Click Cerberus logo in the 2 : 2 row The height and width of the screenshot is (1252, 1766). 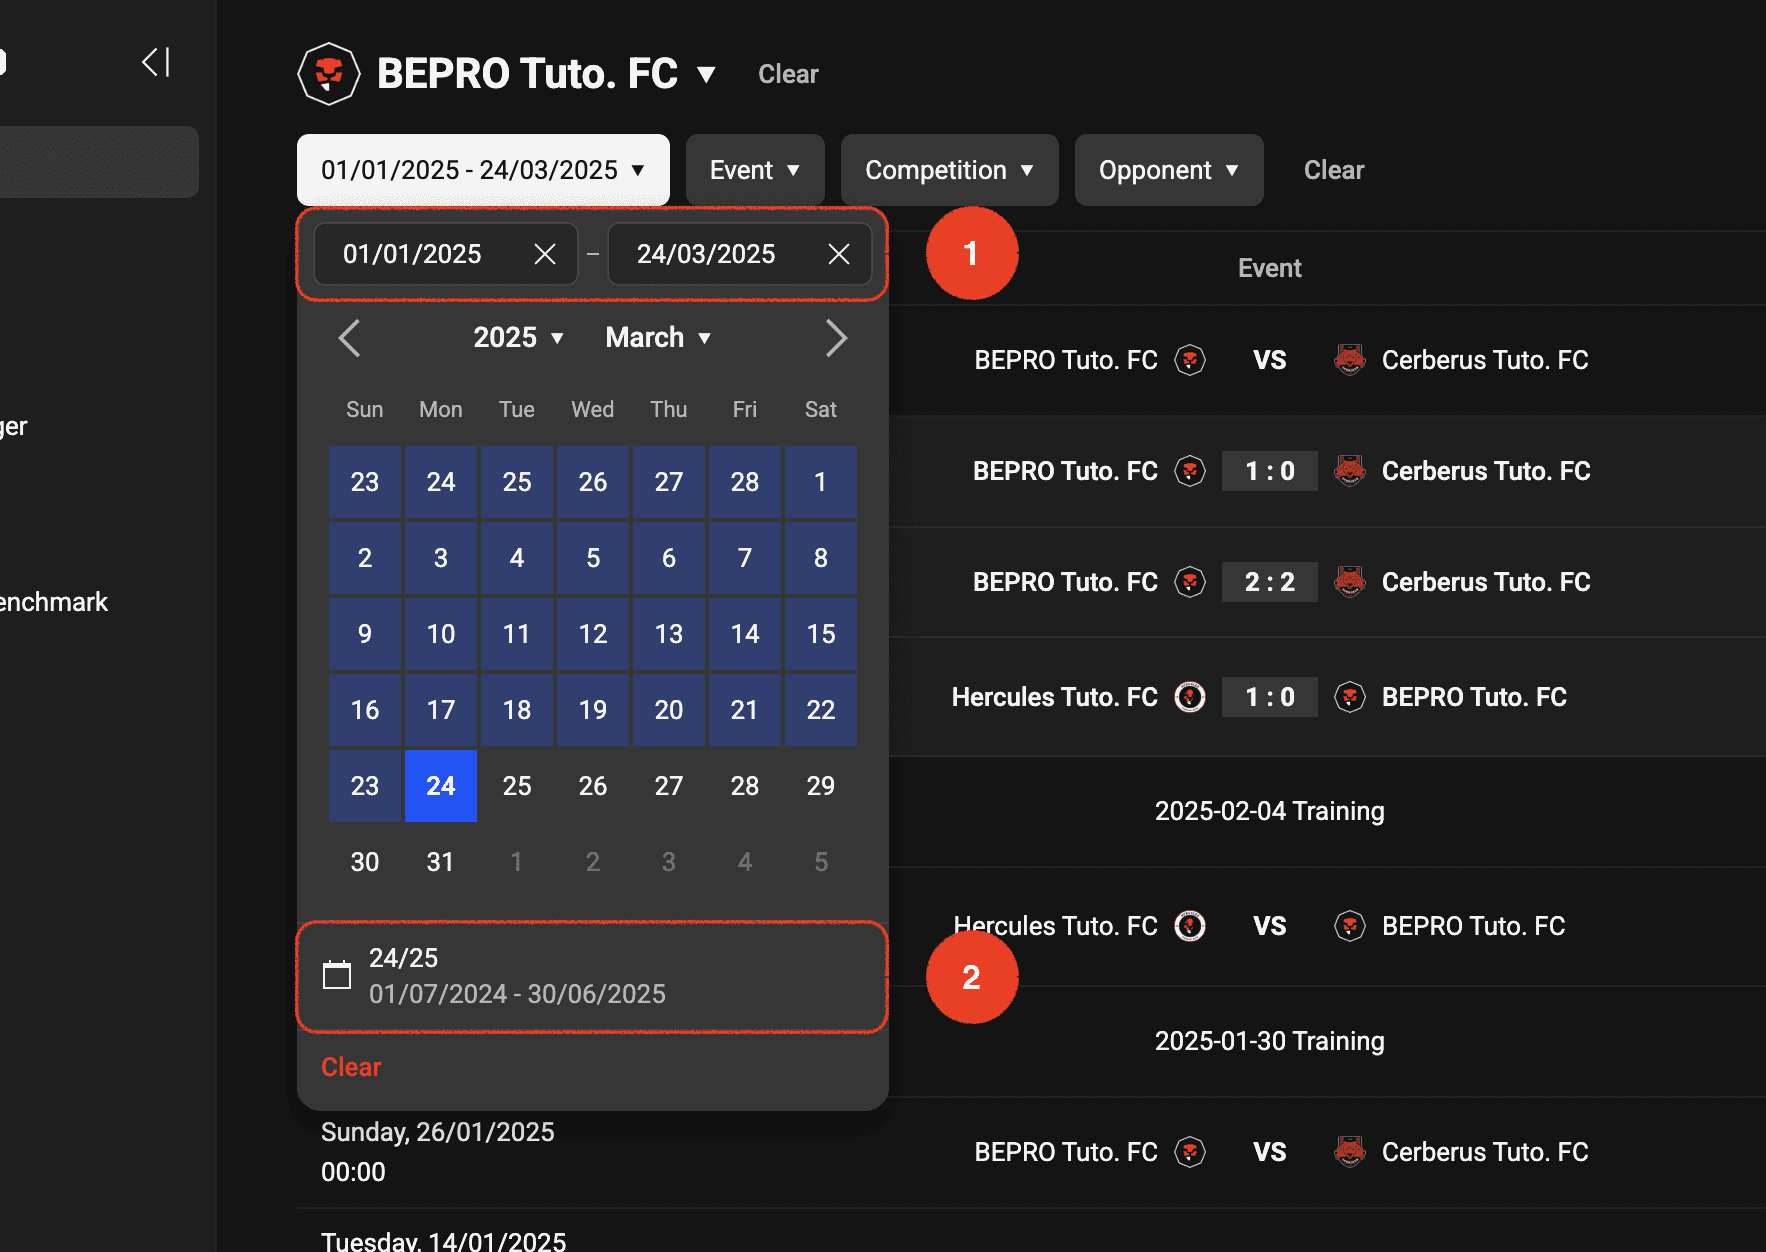tap(1350, 582)
